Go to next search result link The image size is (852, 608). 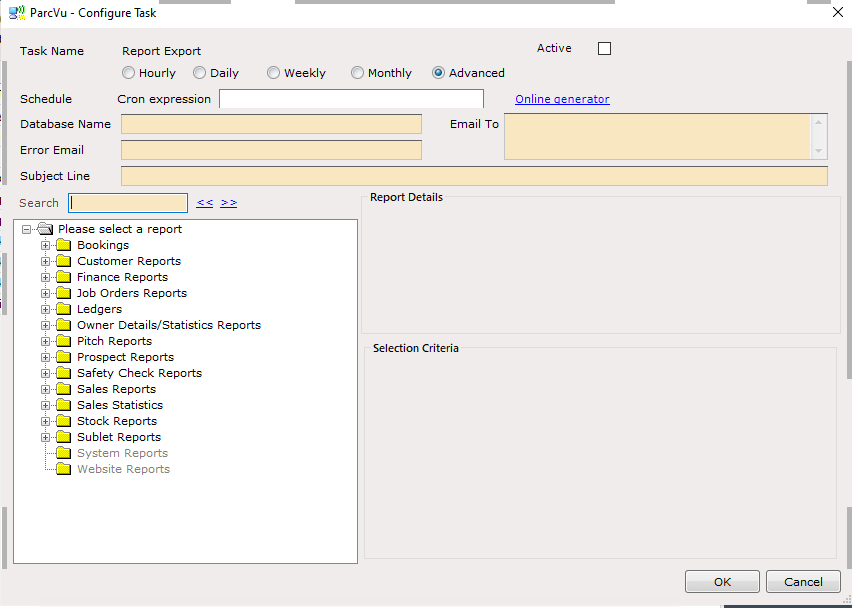(x=229, y=203)
